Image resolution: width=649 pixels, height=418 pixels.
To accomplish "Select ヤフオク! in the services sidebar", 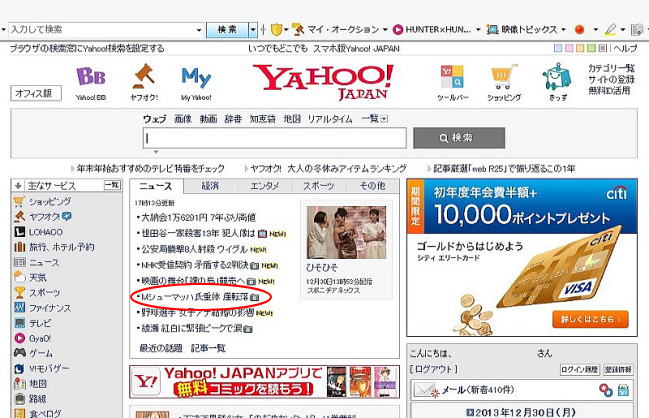I will coord(44,216).
